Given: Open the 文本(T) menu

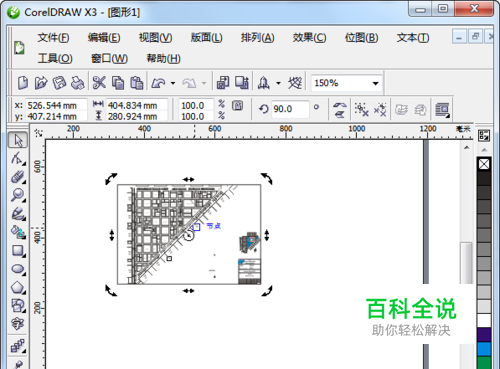Looking at the screenshot, I should click(x=413, y=38).
